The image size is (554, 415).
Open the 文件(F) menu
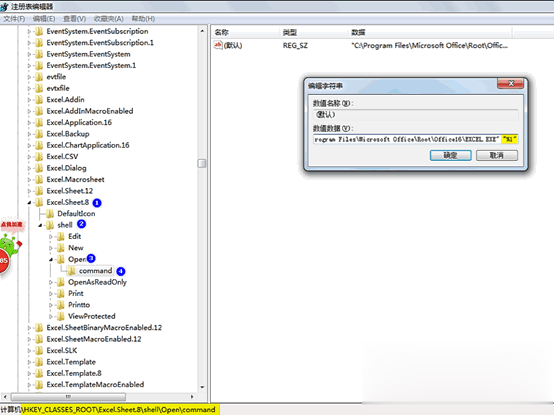(14, 19)
